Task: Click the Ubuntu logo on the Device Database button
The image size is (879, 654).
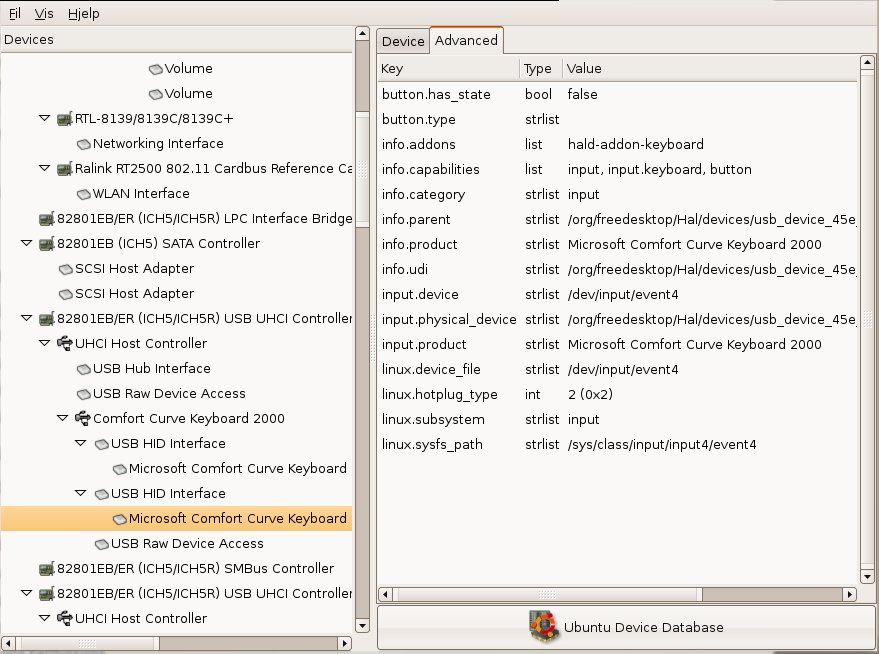Action: pyautogui.click(x=544, y=627)
